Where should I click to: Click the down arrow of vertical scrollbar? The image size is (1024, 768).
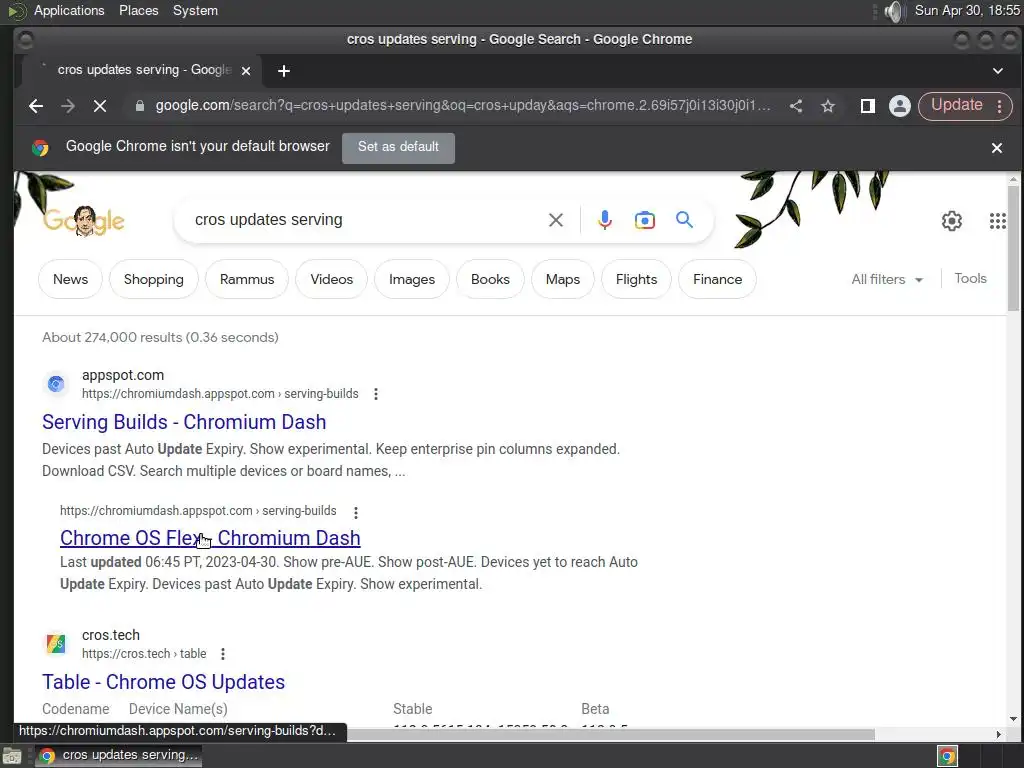pos(1014,719)
